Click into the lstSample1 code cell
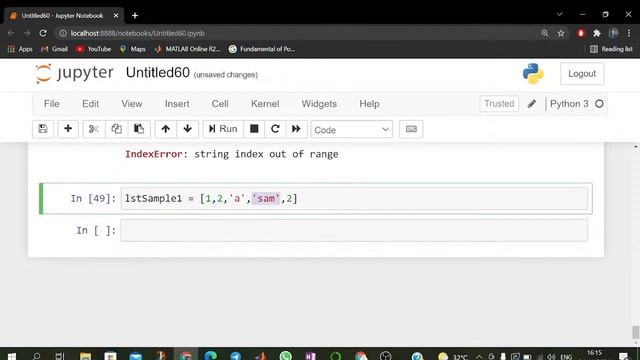The width and height of the screenshot is (640, 360). (354, 198)
